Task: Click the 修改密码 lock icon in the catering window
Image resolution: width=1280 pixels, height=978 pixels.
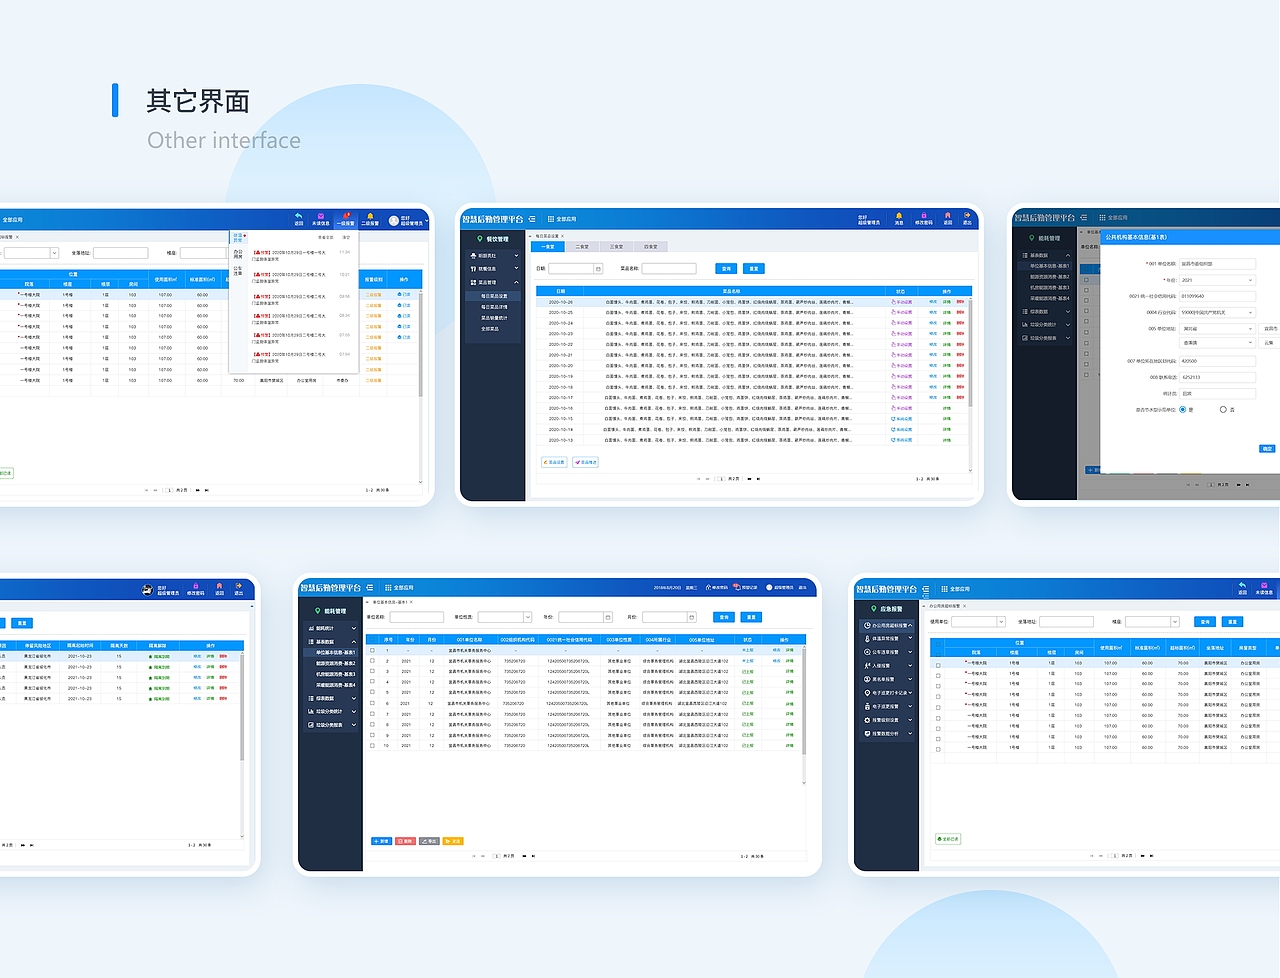Action: point(923,216)
